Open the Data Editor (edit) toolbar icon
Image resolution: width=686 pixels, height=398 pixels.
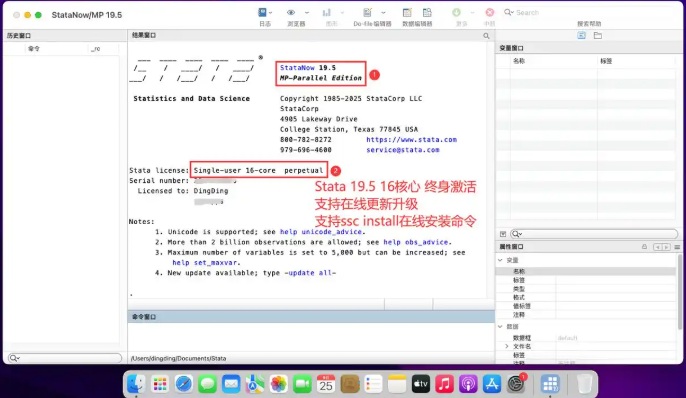(407, 13)
